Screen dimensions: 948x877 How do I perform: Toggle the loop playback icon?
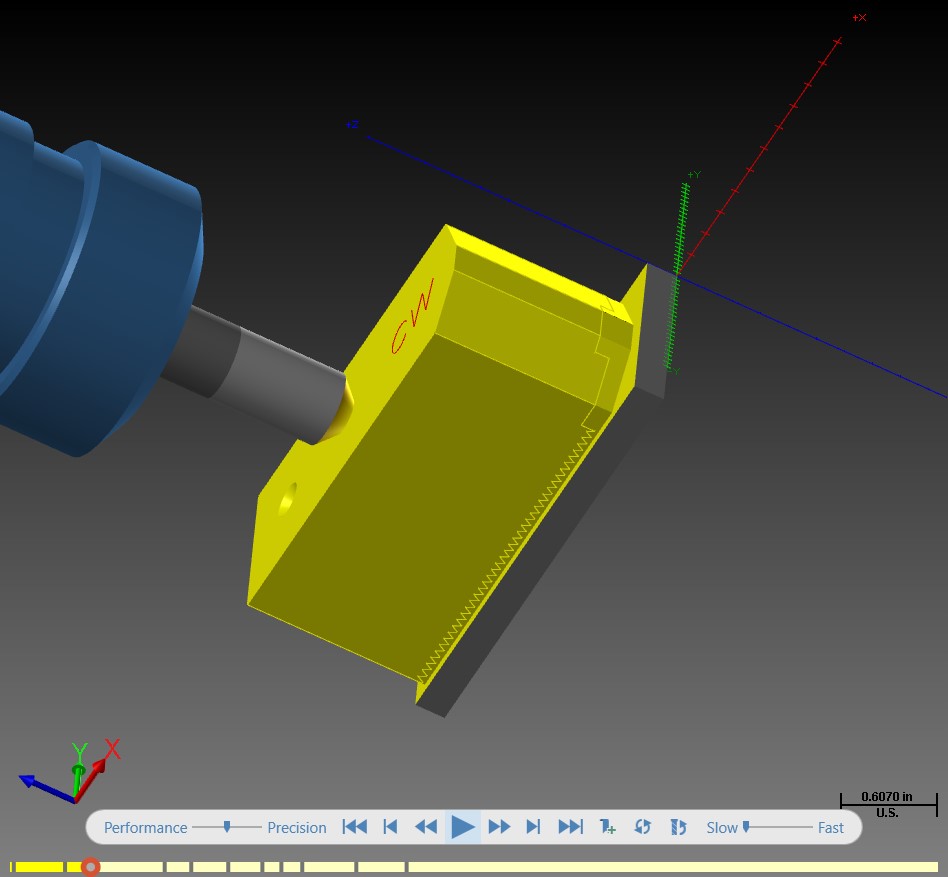pyautogui.click(x=642, y=827)
